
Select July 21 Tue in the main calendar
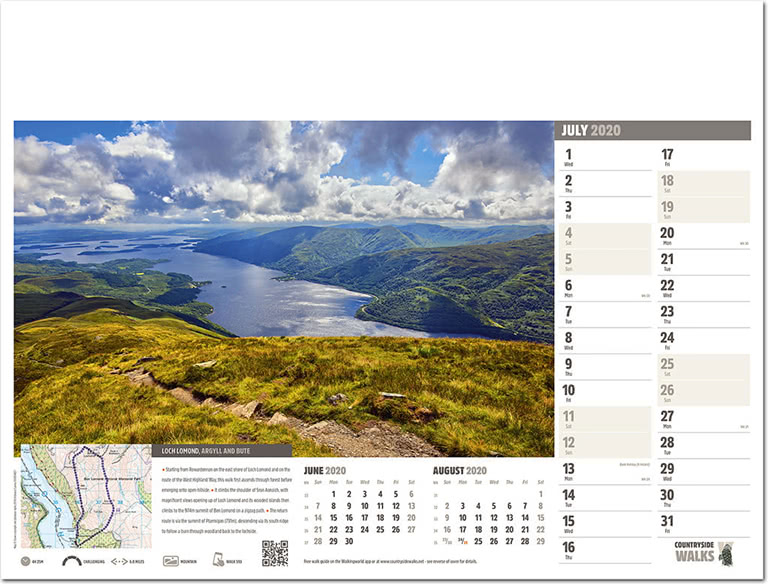pos(703,262)
